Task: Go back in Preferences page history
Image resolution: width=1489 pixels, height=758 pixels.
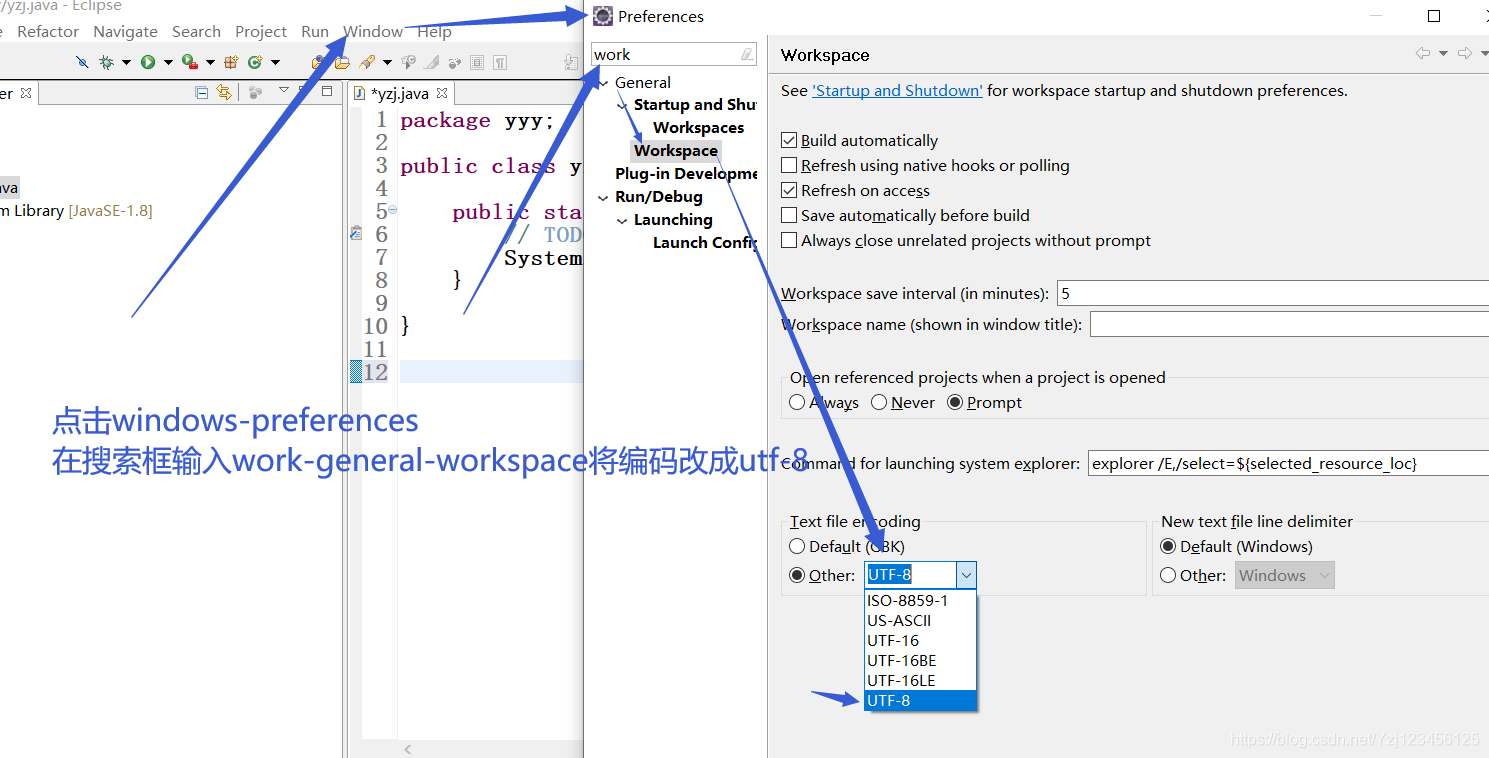Action: pyautogui.click(x=1422, y=54)
